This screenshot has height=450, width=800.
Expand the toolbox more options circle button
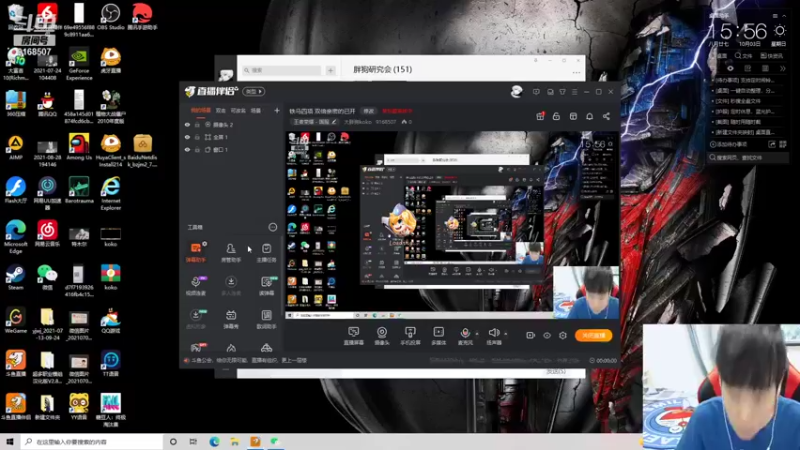pos(272,227)
